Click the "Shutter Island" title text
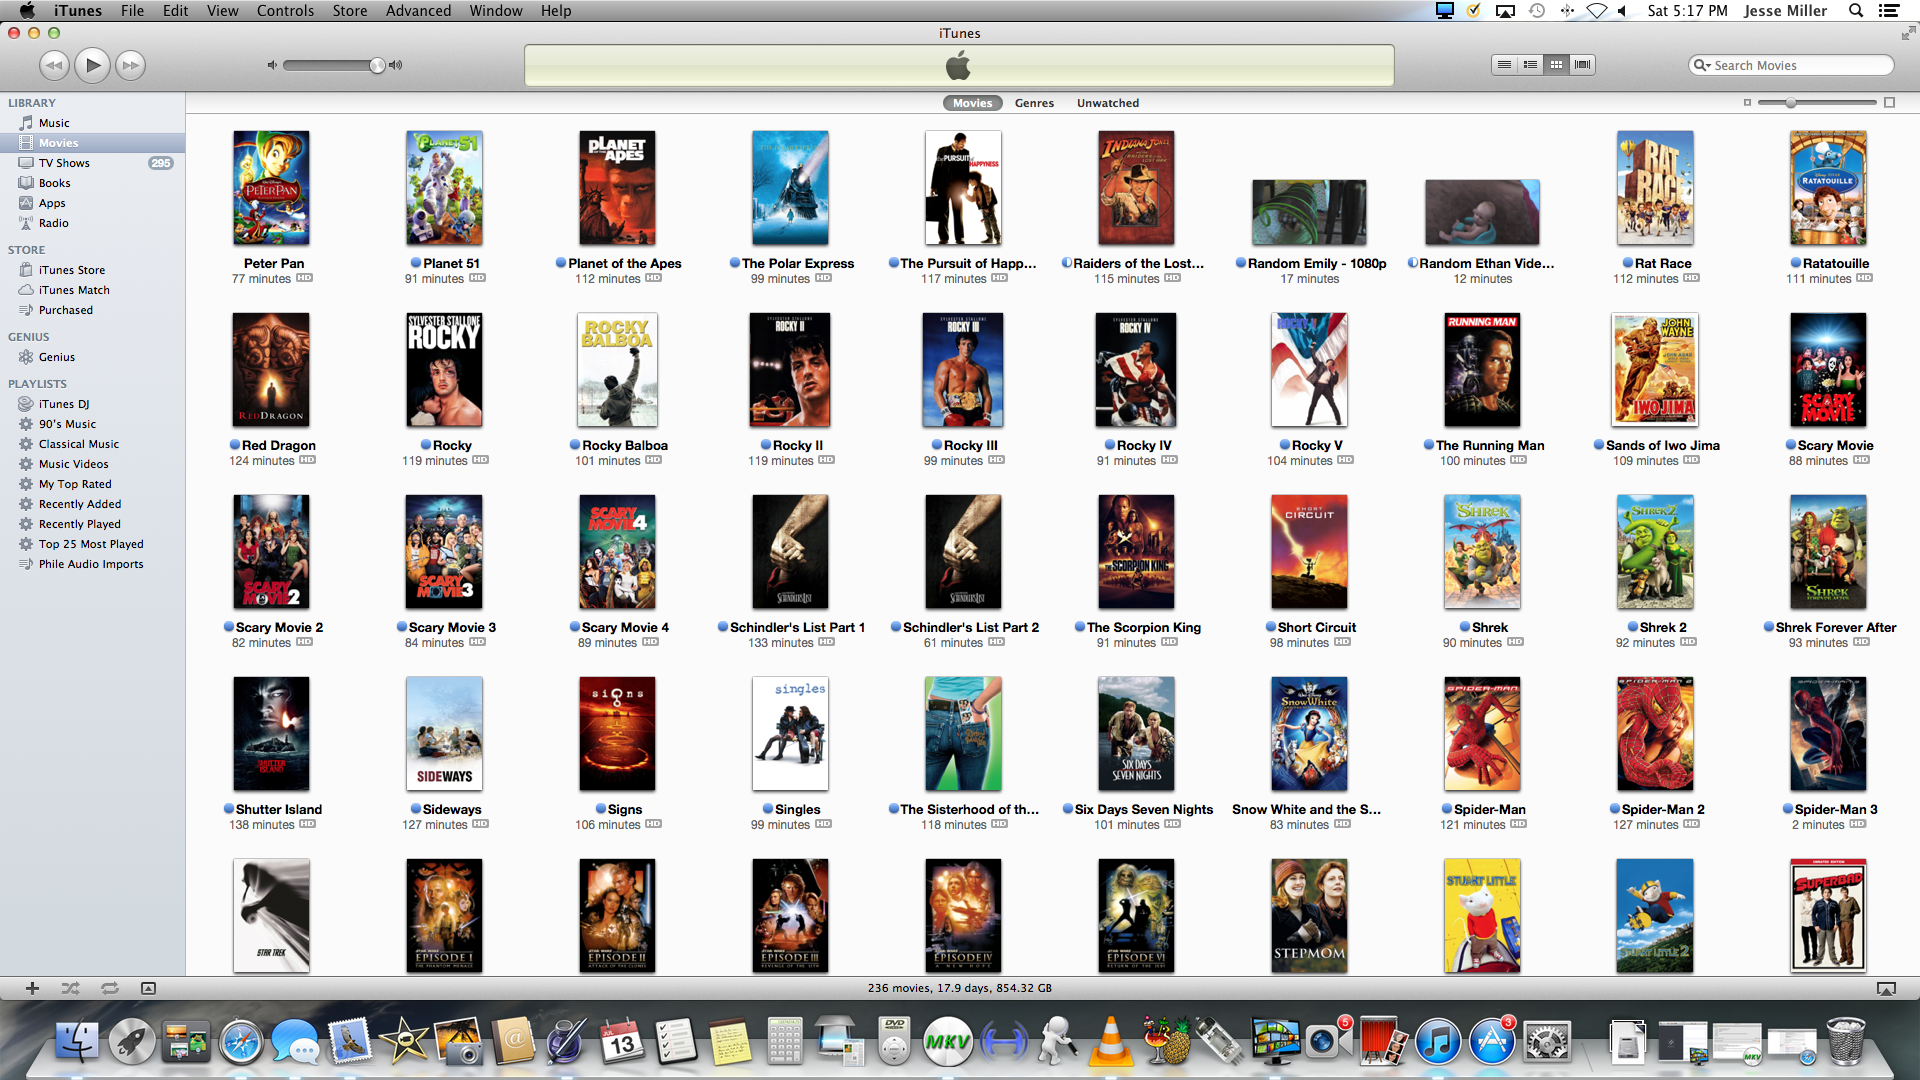1920x1080 pixels. click(279, 809)
